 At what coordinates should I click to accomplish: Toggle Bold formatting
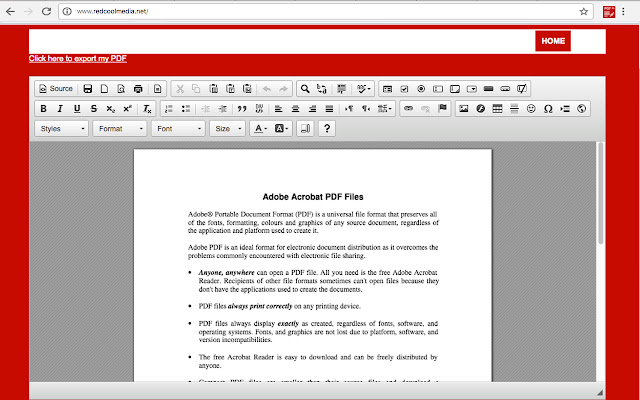click(x=43, y=109)
